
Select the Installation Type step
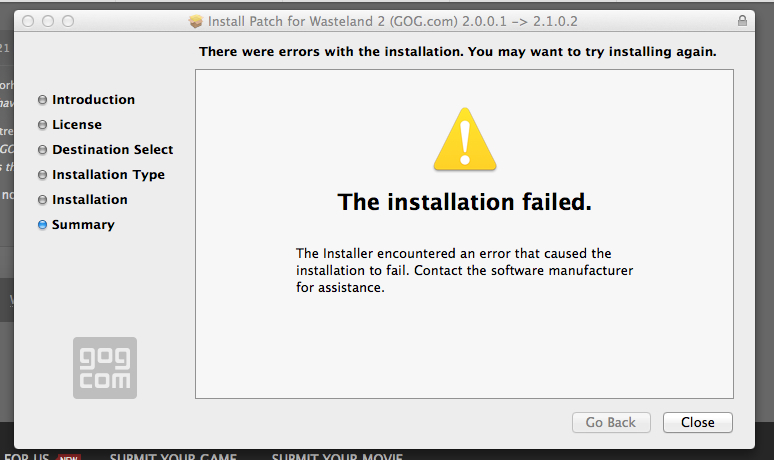click(x=108, y=175)
